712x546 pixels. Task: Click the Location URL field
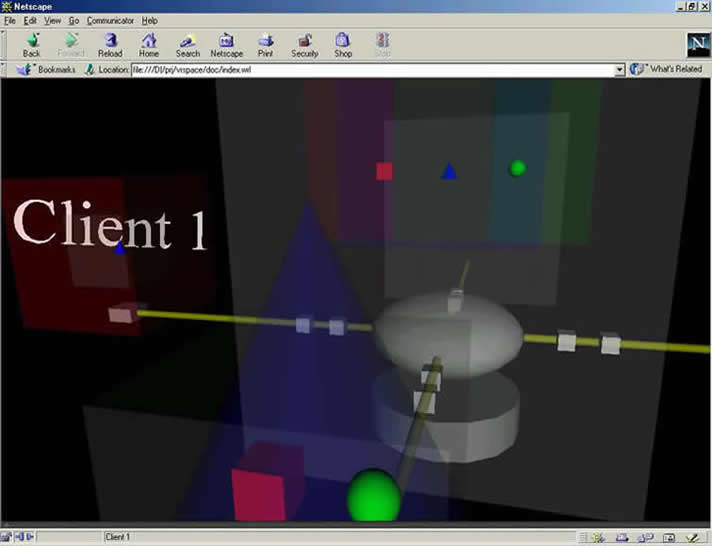(x=370, y=69)
